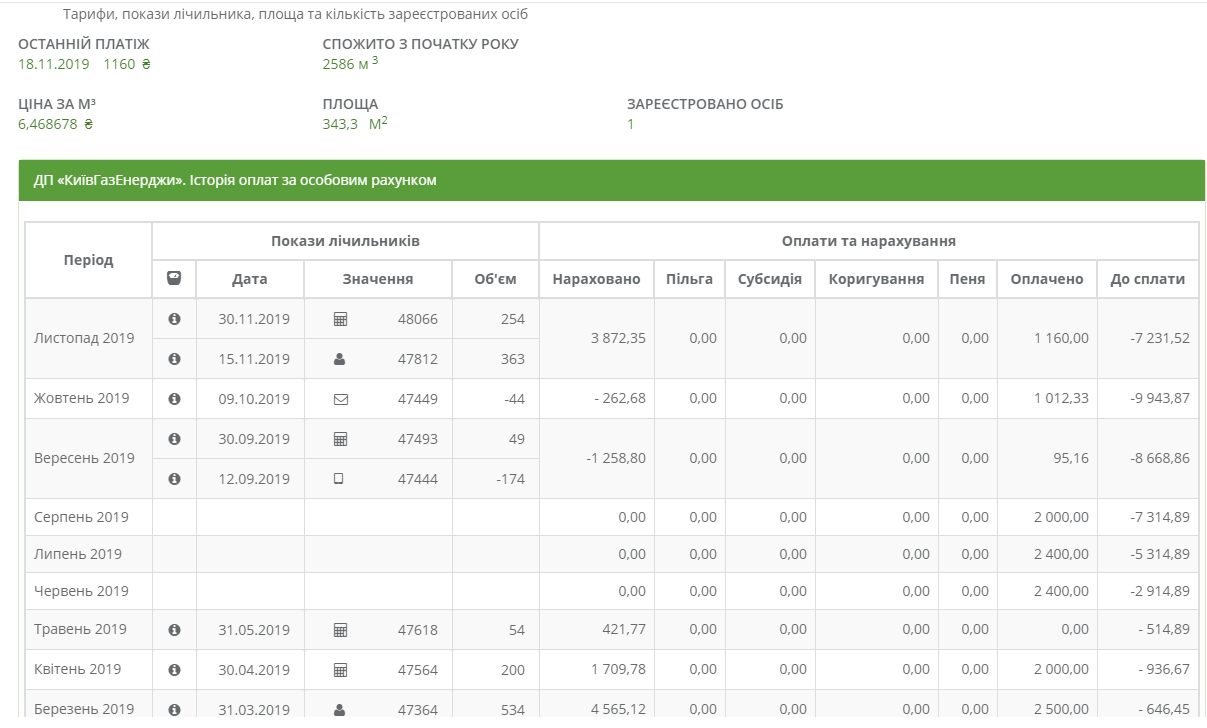The width and height of the screenshot is (1207, 728).
Task: Click last payment date 18.11.2019
Action: click(x=54, y=65)
